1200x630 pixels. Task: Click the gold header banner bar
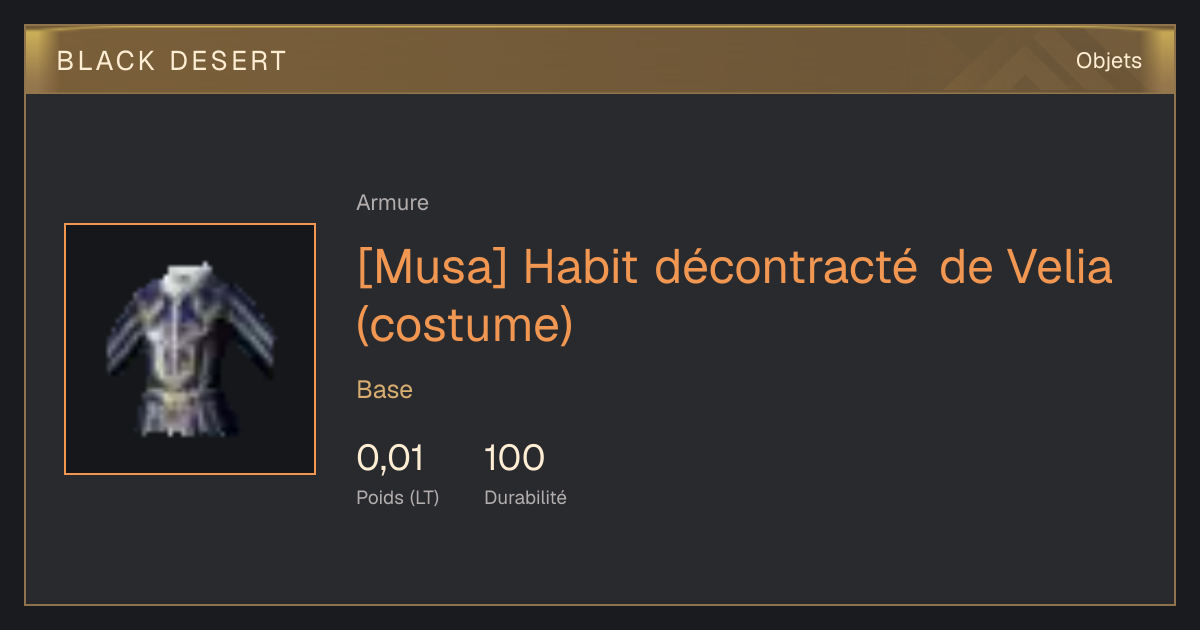600,61
